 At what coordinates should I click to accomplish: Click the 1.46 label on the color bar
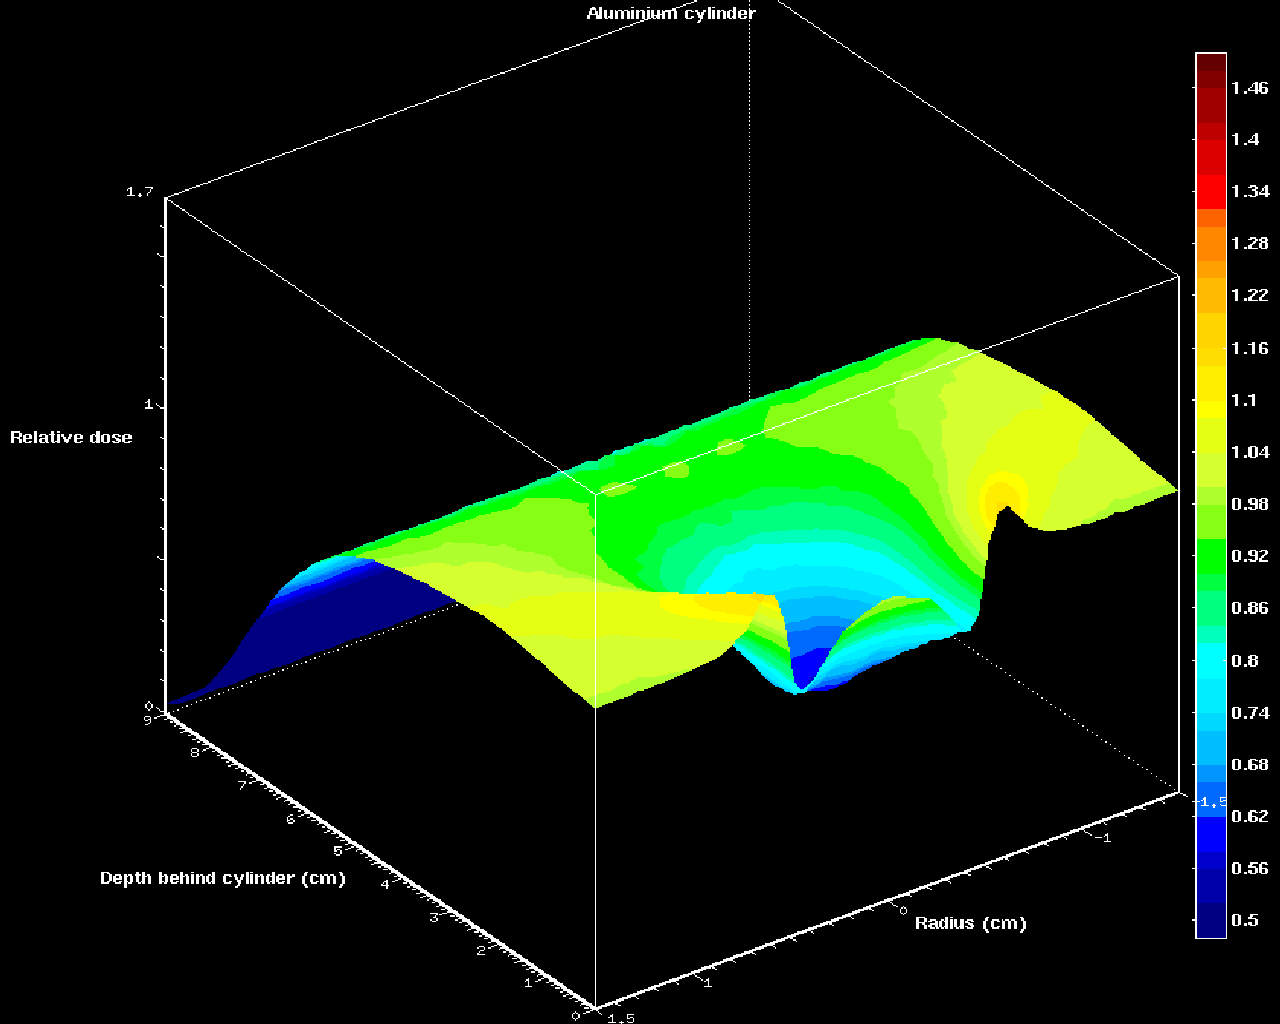[1249, 89]
